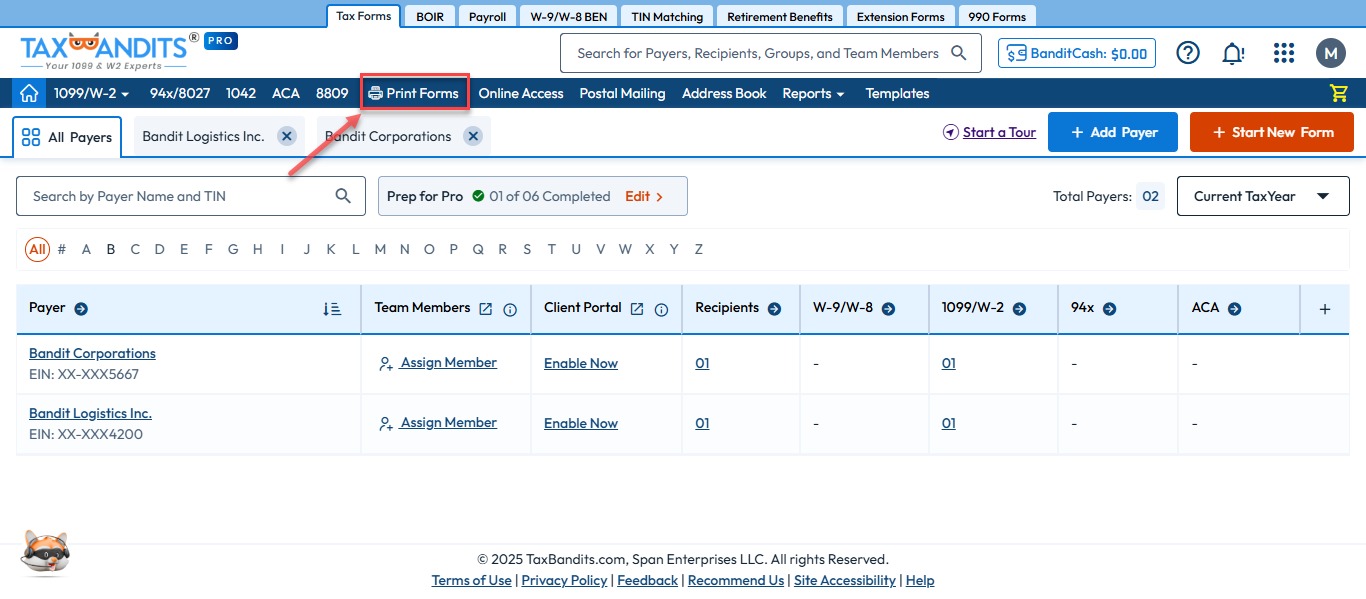The height and width of the screenshot is (599, 1366).
Task: Switch to the Payroll product tab
Action: tap(488, 16)
